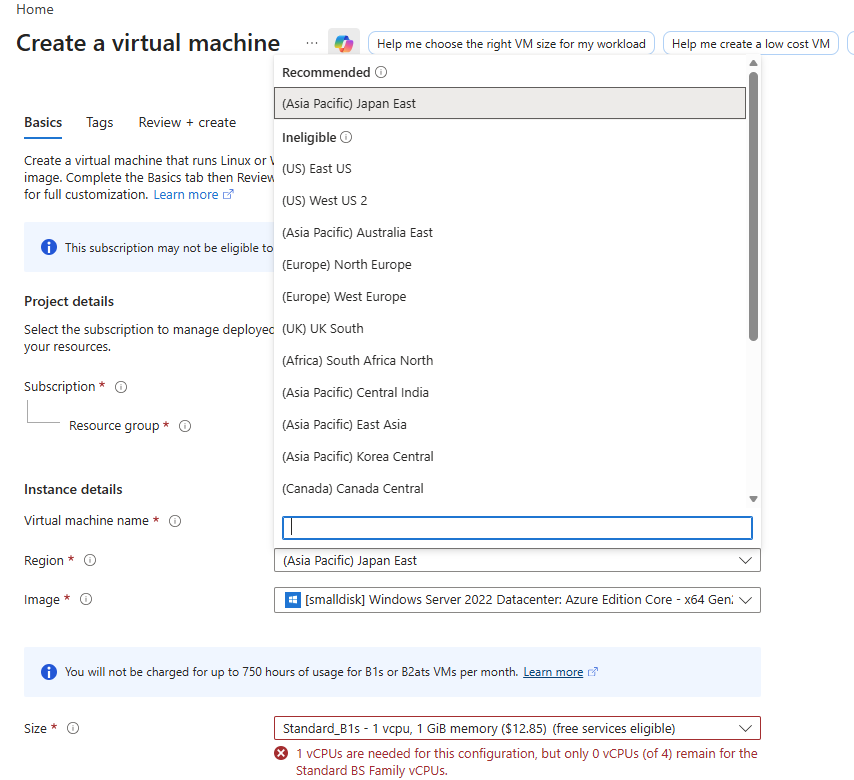Choose (Asia Pacific) East Asia region
Screen dimensions: 854x780
click(510, 424)
